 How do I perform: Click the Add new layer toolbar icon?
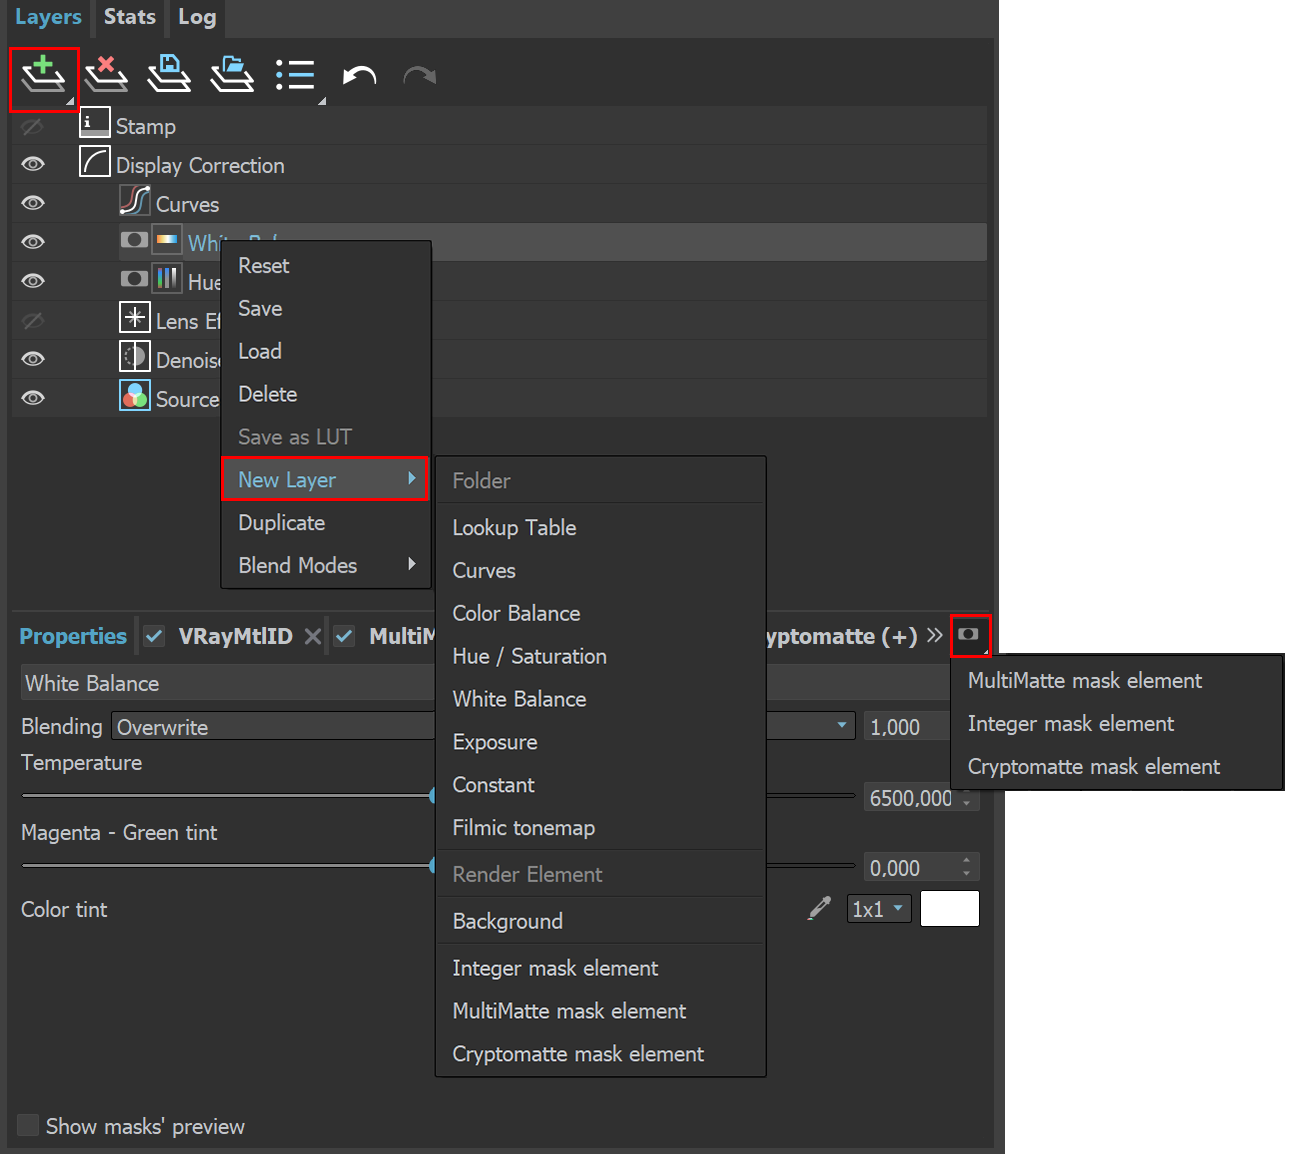[44, 75]
